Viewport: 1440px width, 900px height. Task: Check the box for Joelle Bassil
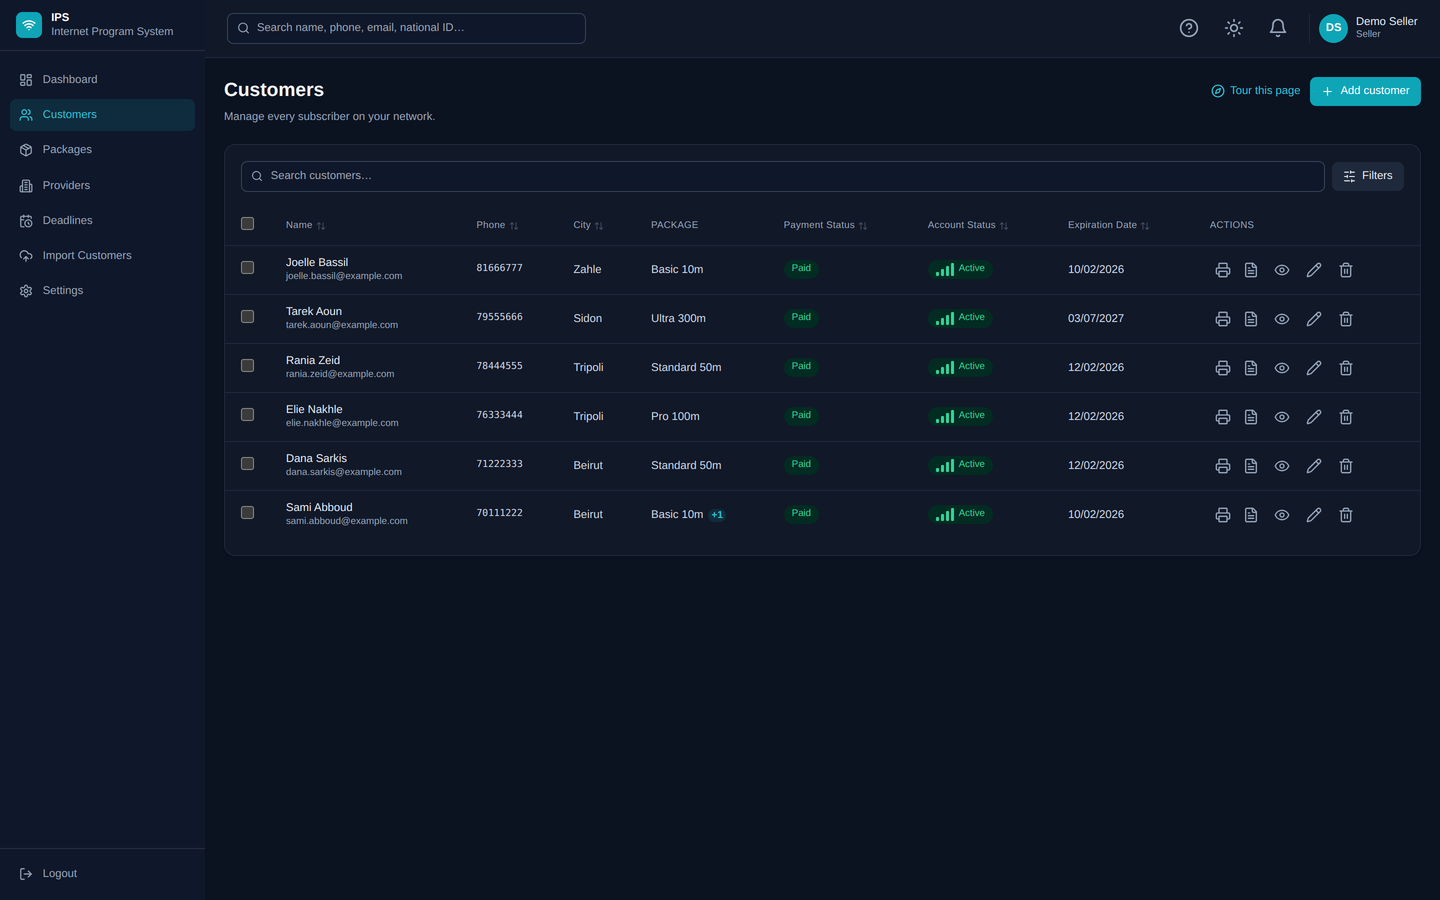248,268
